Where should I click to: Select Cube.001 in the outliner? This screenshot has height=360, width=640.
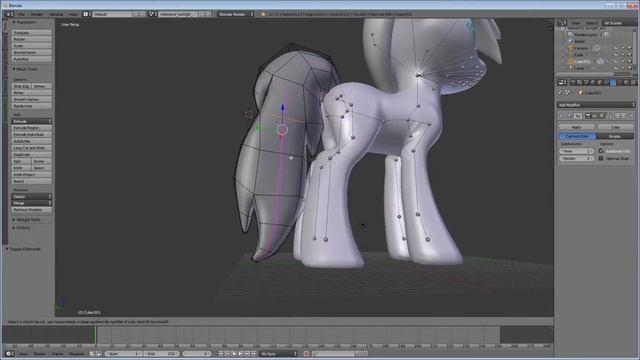pos(582,61)
